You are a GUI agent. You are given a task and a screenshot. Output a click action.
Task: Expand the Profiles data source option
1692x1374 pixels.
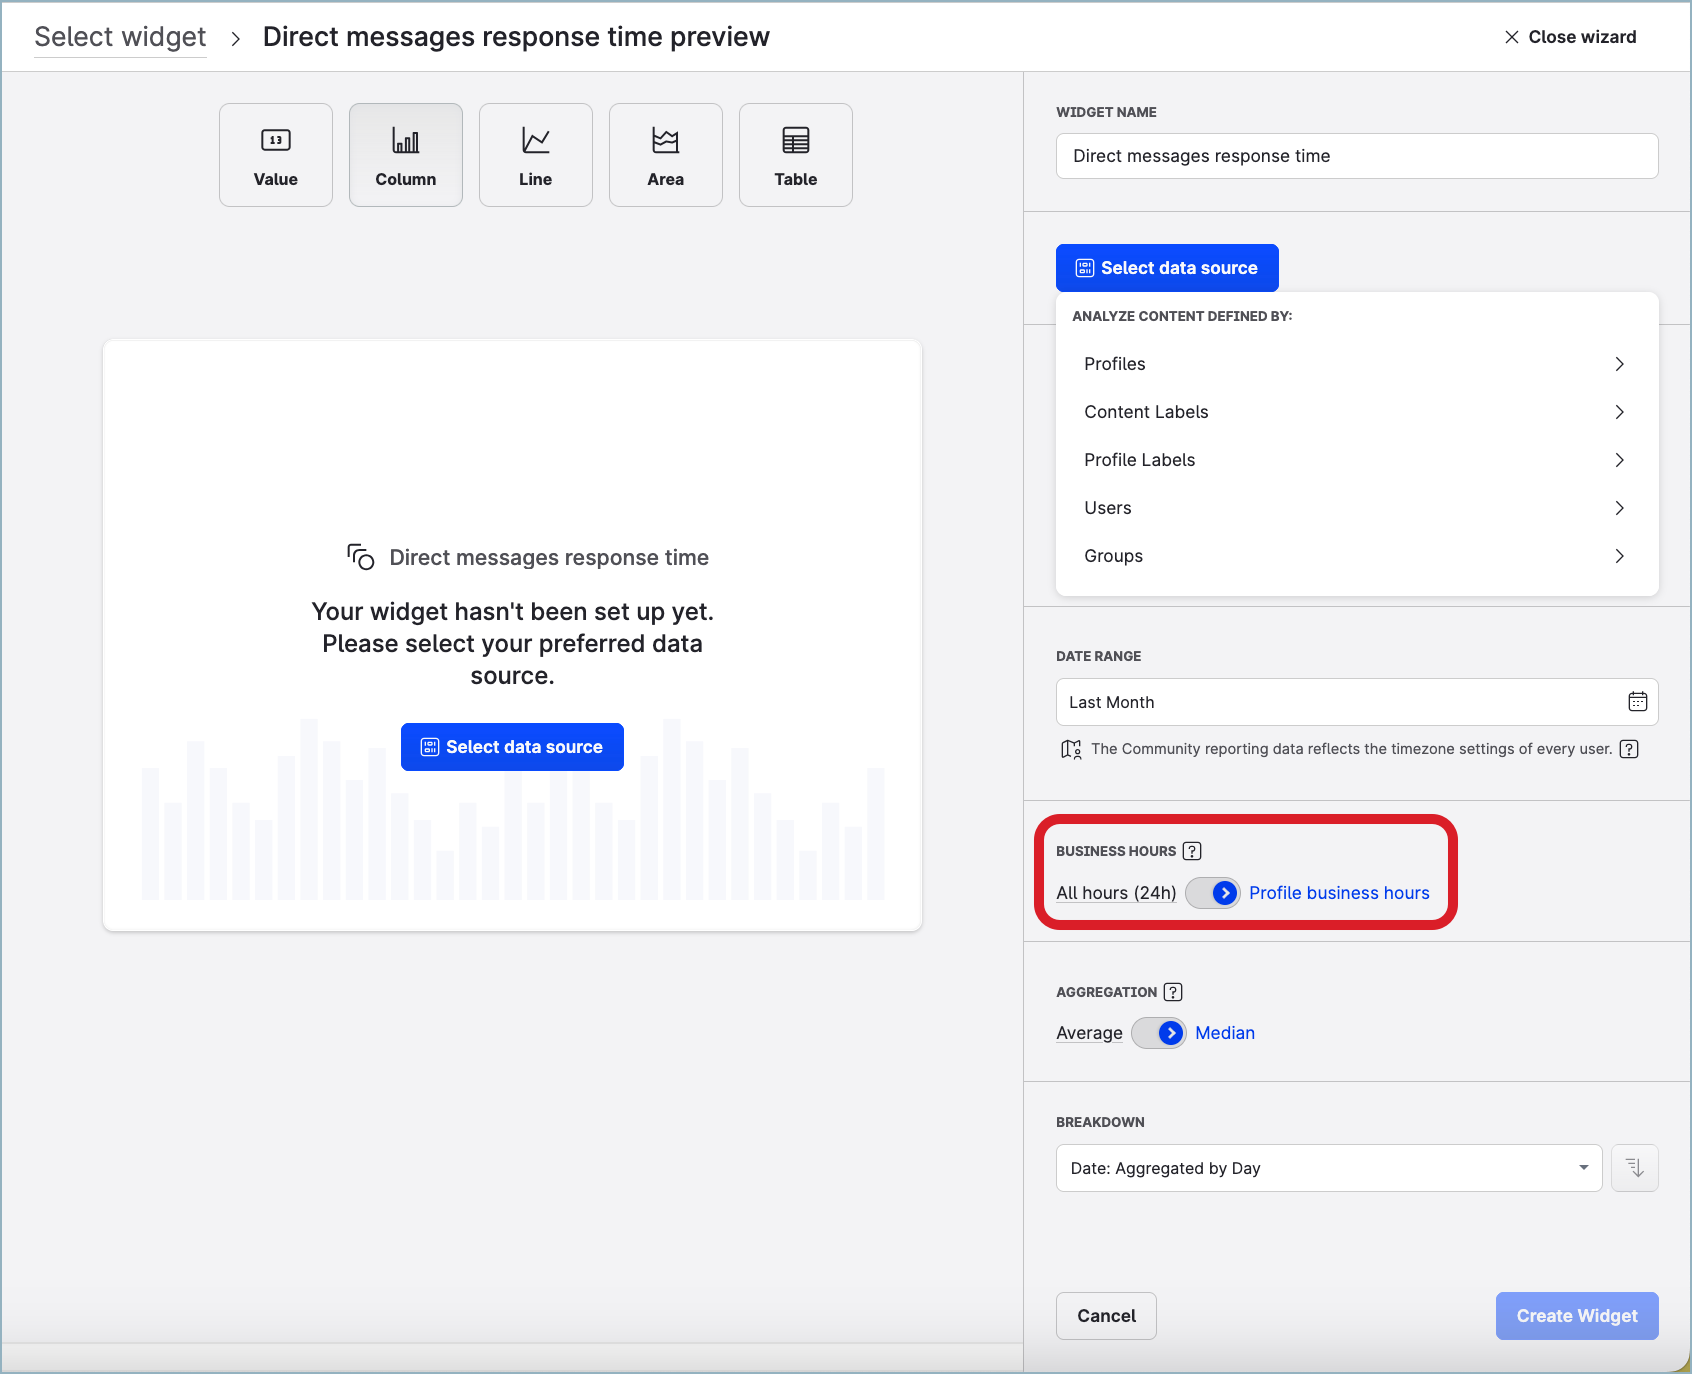(x=1357, y=364)
